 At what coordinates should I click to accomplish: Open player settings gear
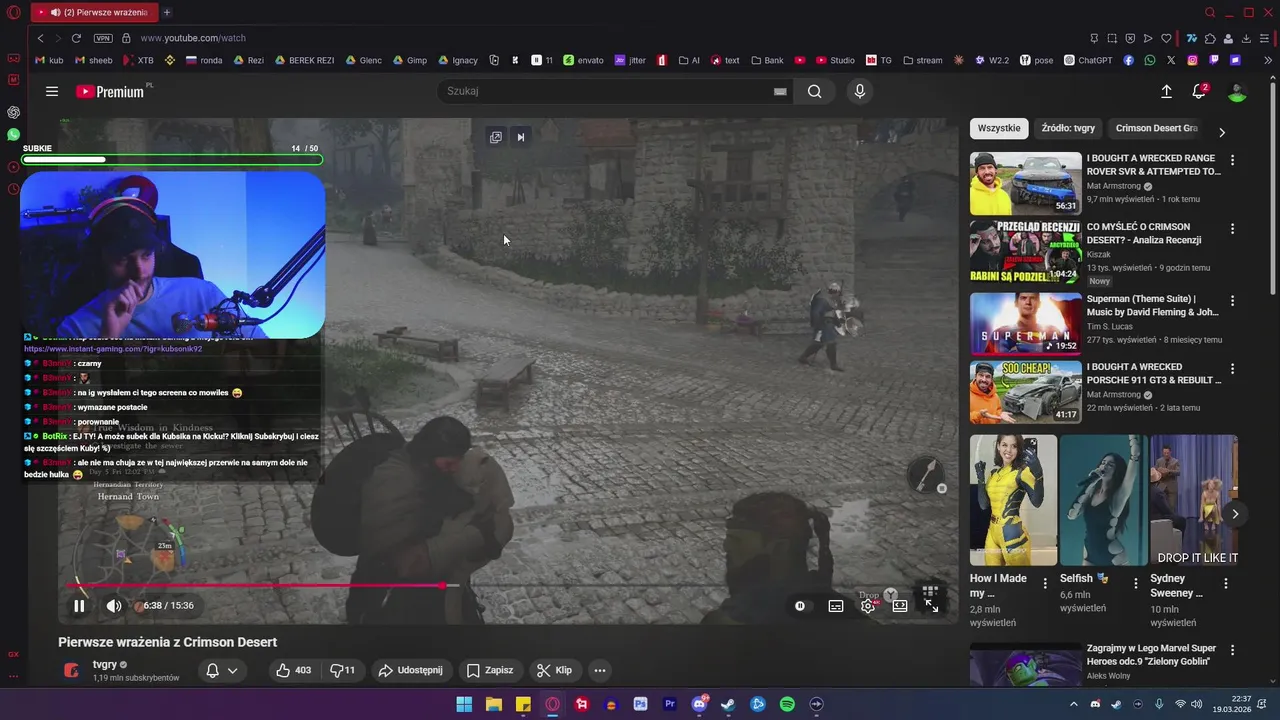[868, 606]
